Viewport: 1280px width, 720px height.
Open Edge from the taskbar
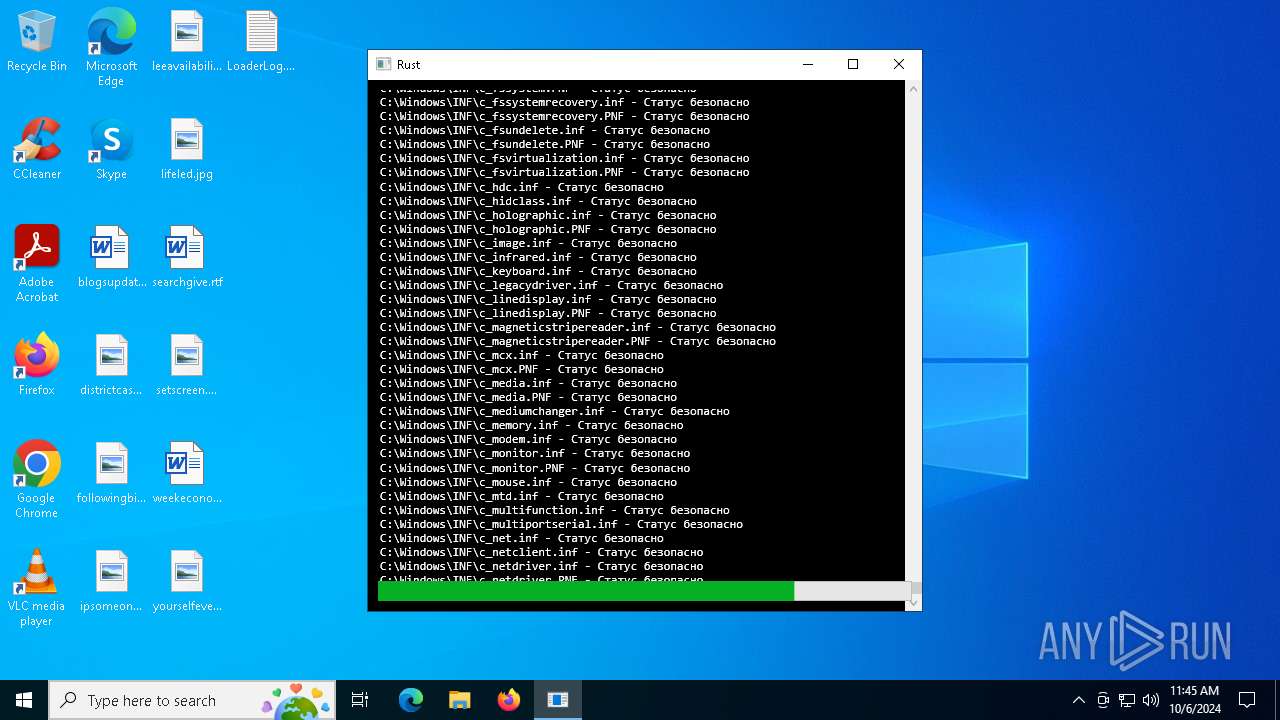click(410, 700)
